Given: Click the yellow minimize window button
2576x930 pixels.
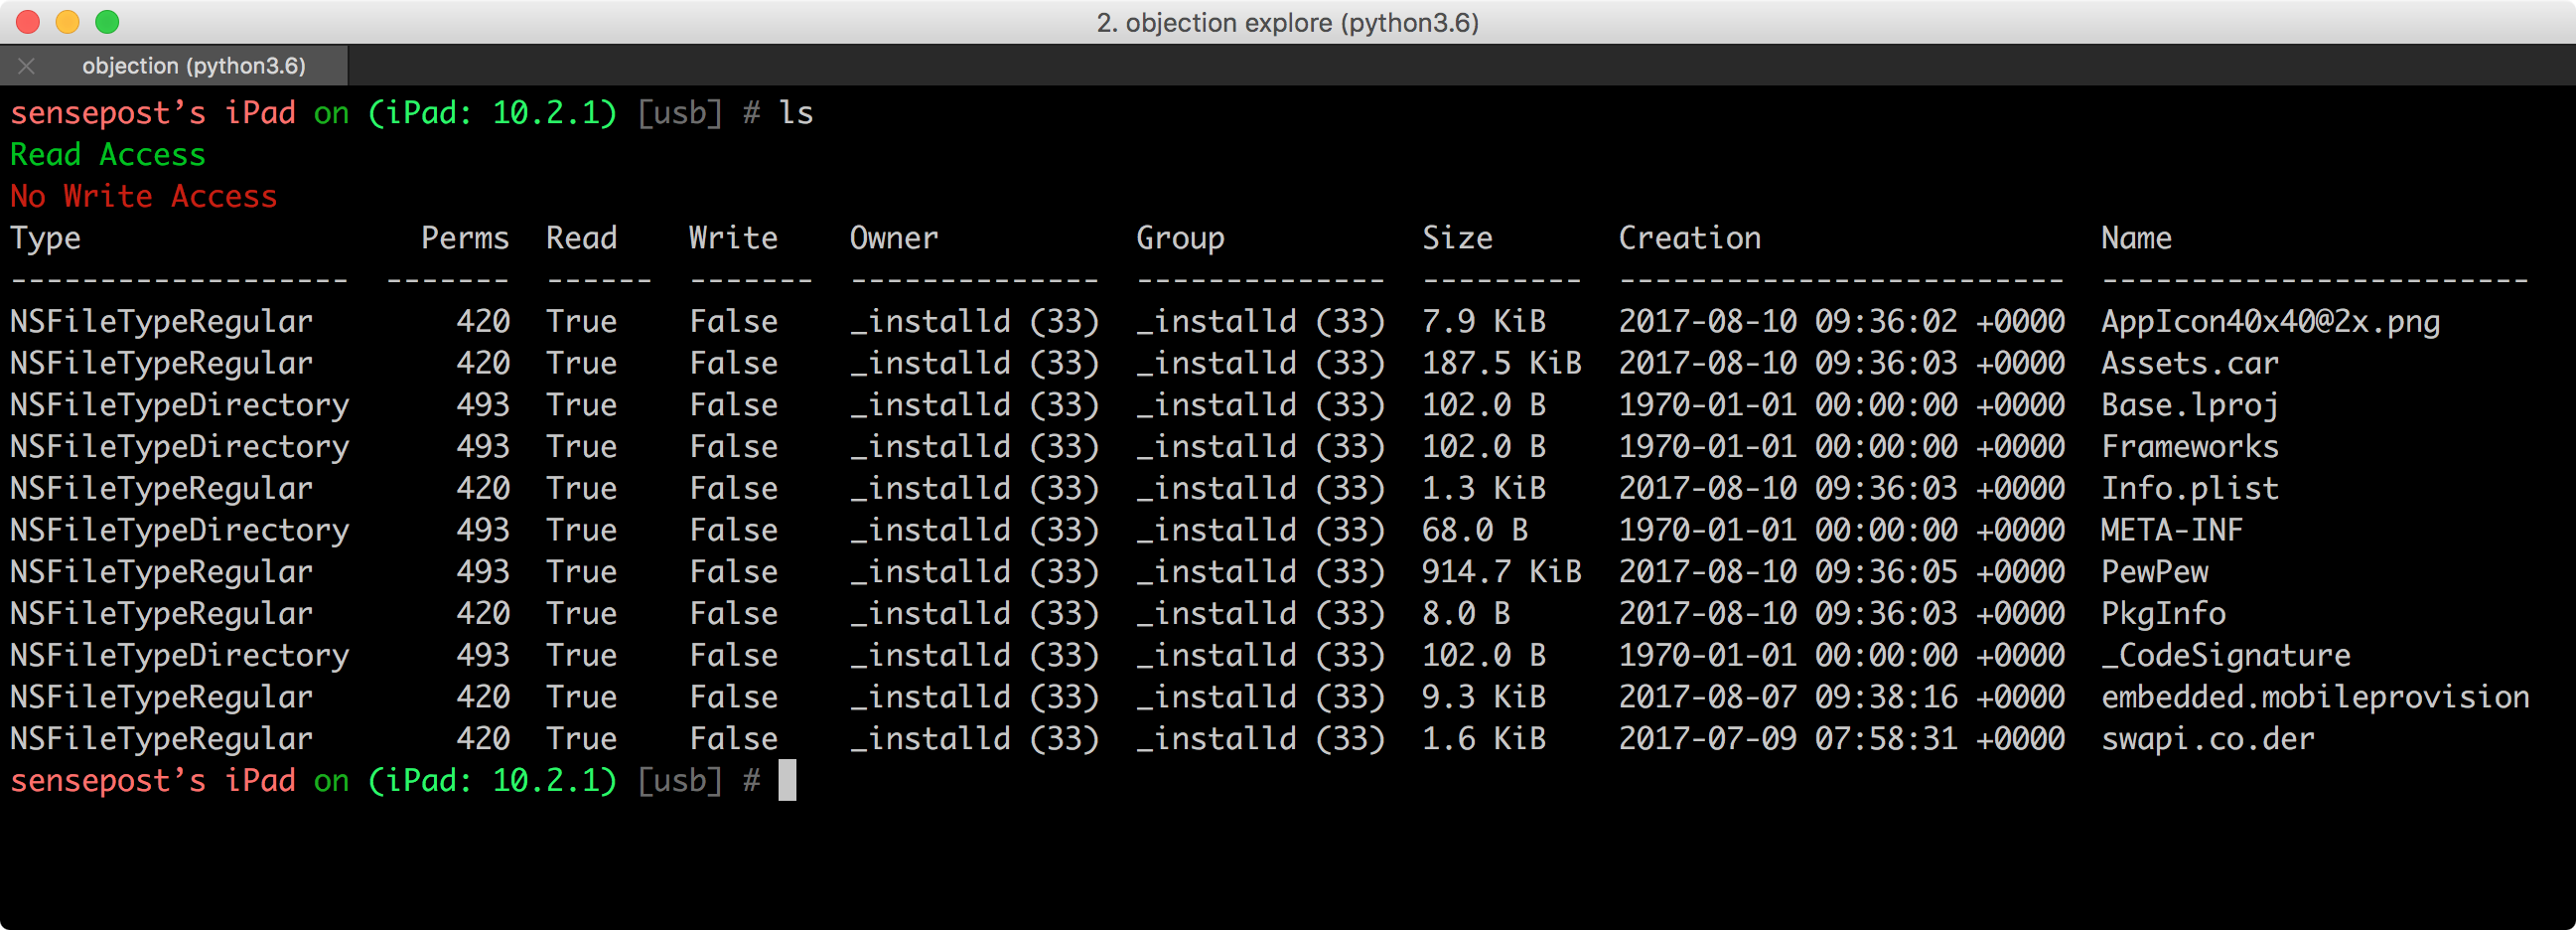Looking at the screenshot, I should pyautogui.click(x=67, y=21).
